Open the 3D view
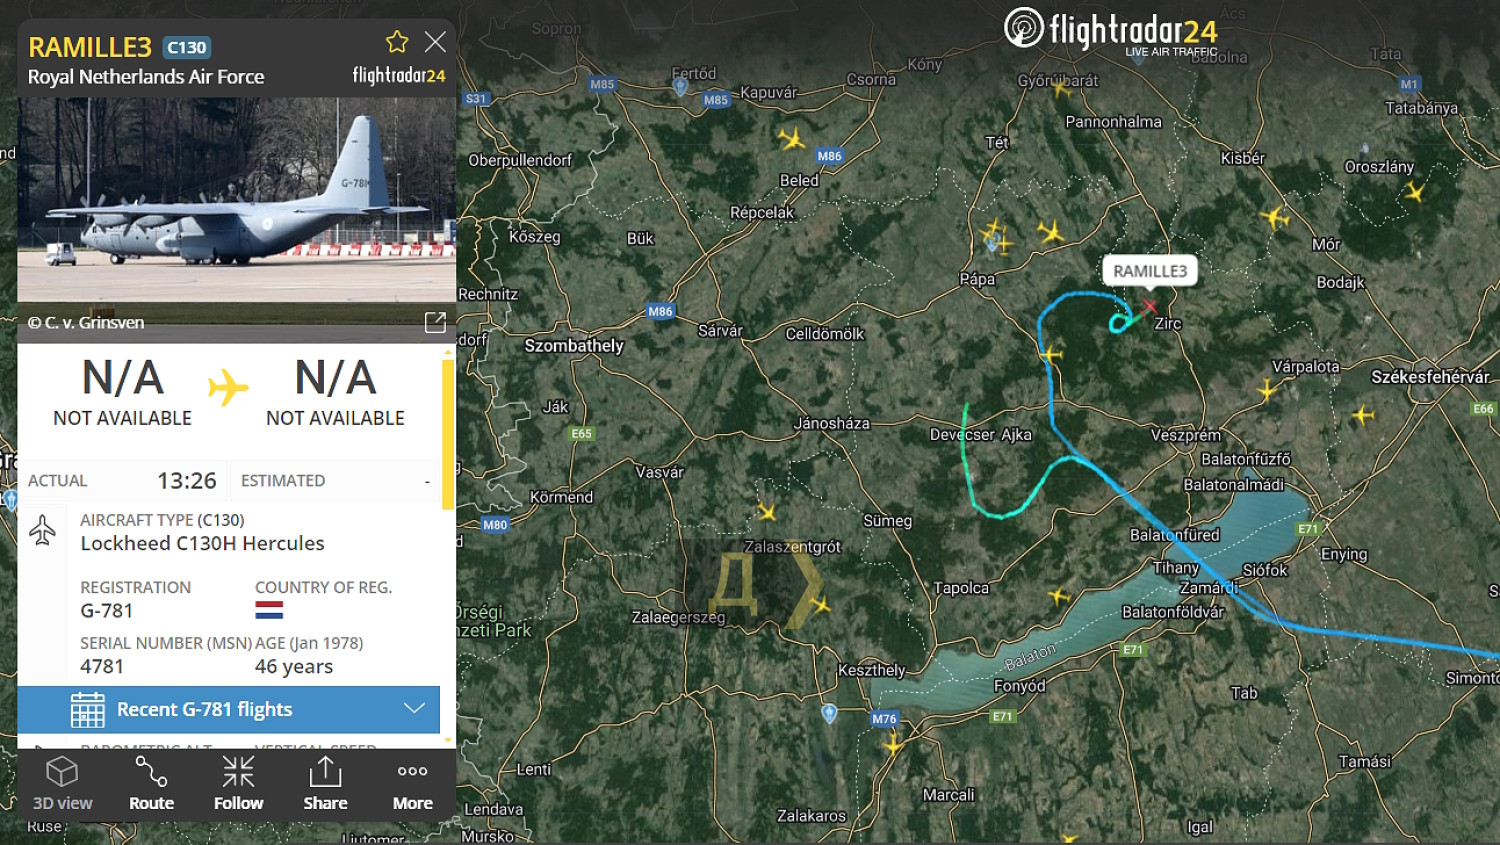Screen dimensions: 1500x845 [x=62, y=784]
